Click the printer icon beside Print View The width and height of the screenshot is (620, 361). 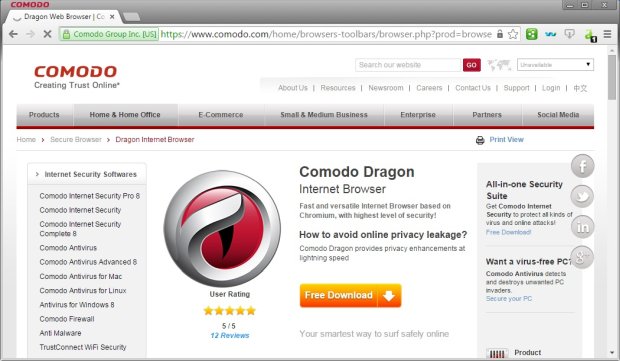(480, 140)
